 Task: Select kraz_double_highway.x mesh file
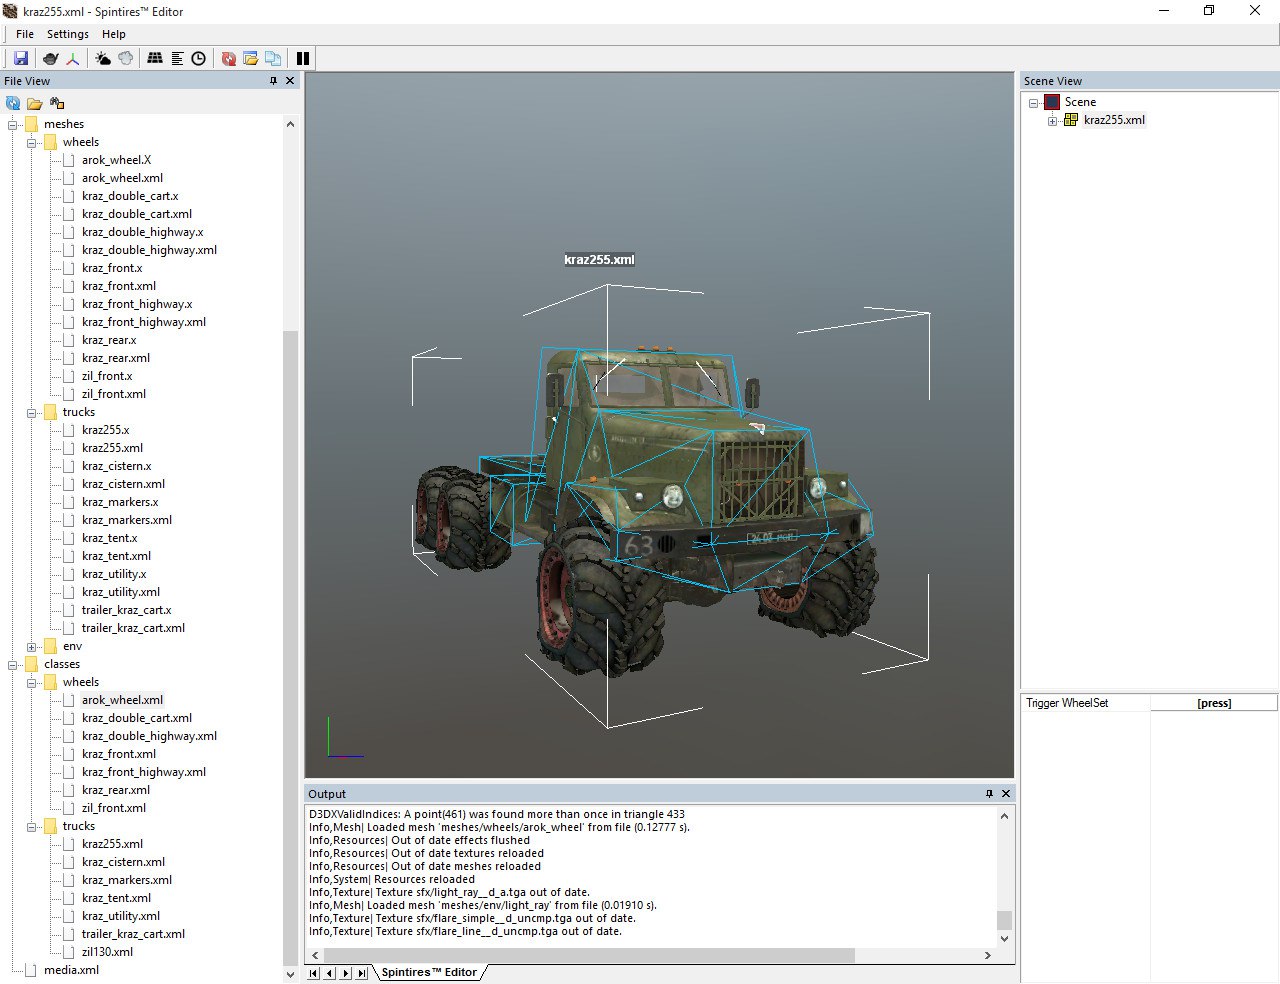(142, 232)
